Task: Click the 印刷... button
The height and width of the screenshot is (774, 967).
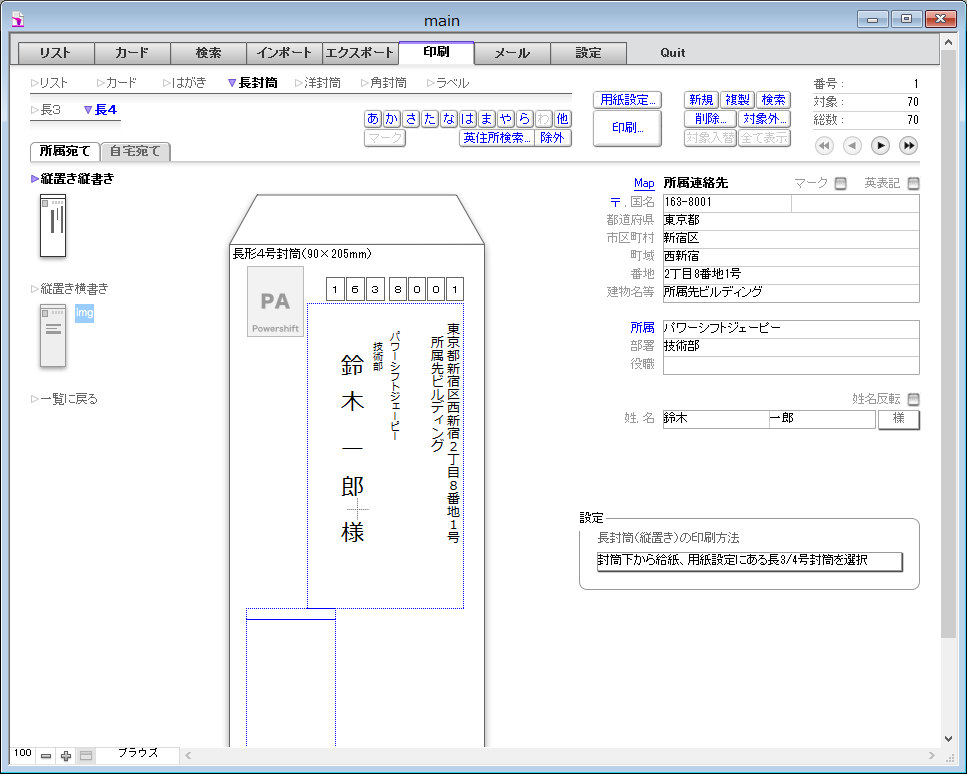Action: 627,128
